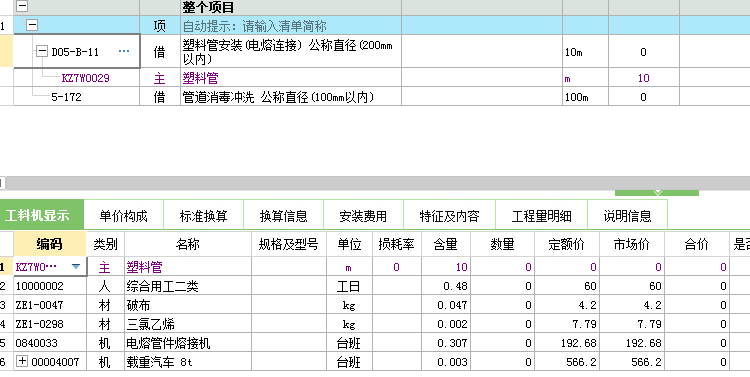Open the ellipsis button beside D05-B-11
750x377 pixels.
124,51
